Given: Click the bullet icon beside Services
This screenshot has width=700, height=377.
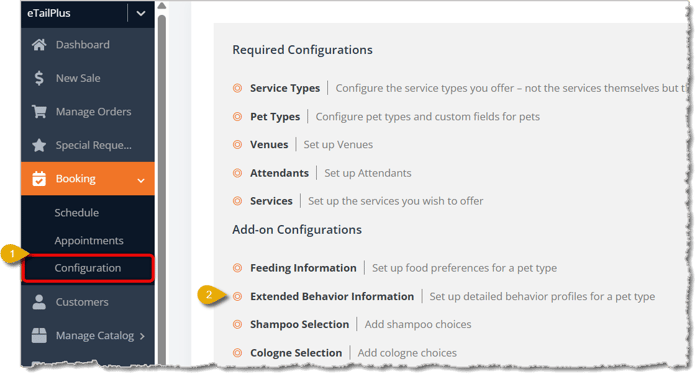Looking at the screenshot, I should click(x=238, y=201).
